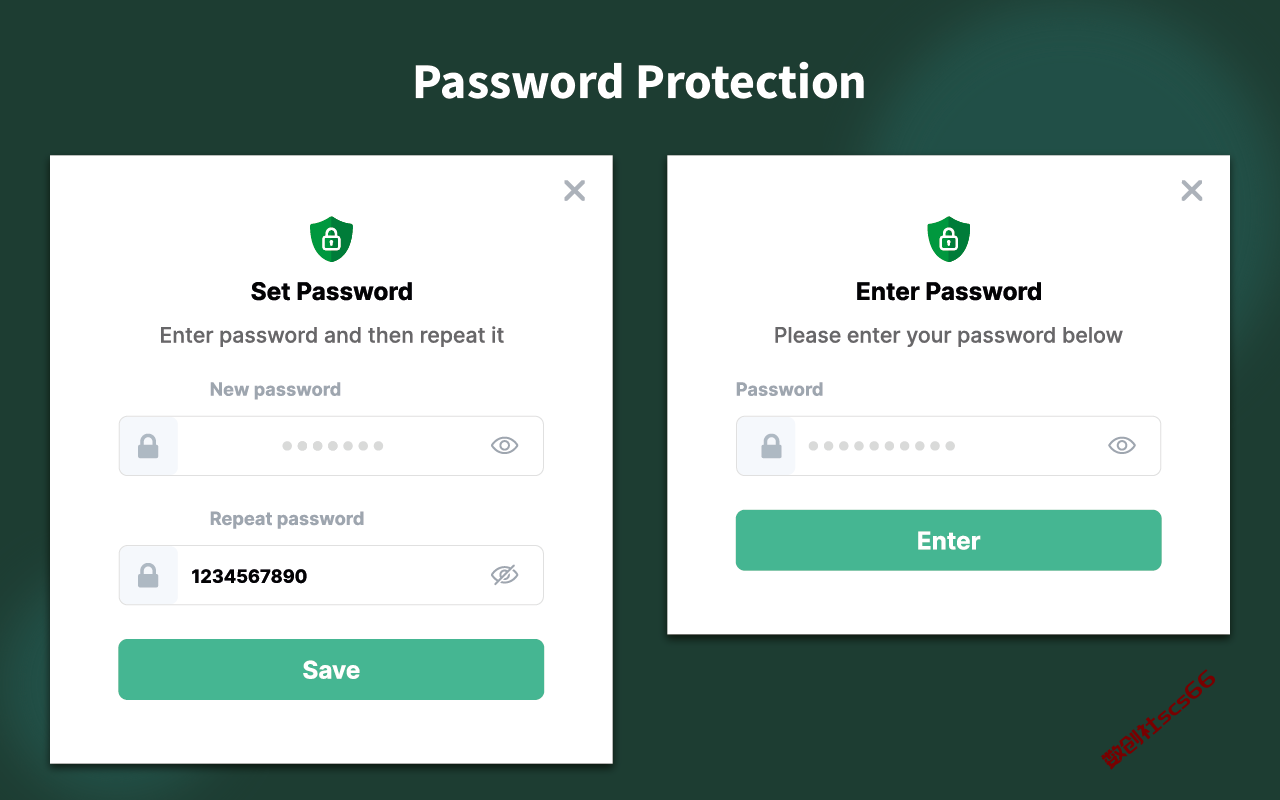Click the lock icon in New password field

pyautogui.click(x=148, y=446)
